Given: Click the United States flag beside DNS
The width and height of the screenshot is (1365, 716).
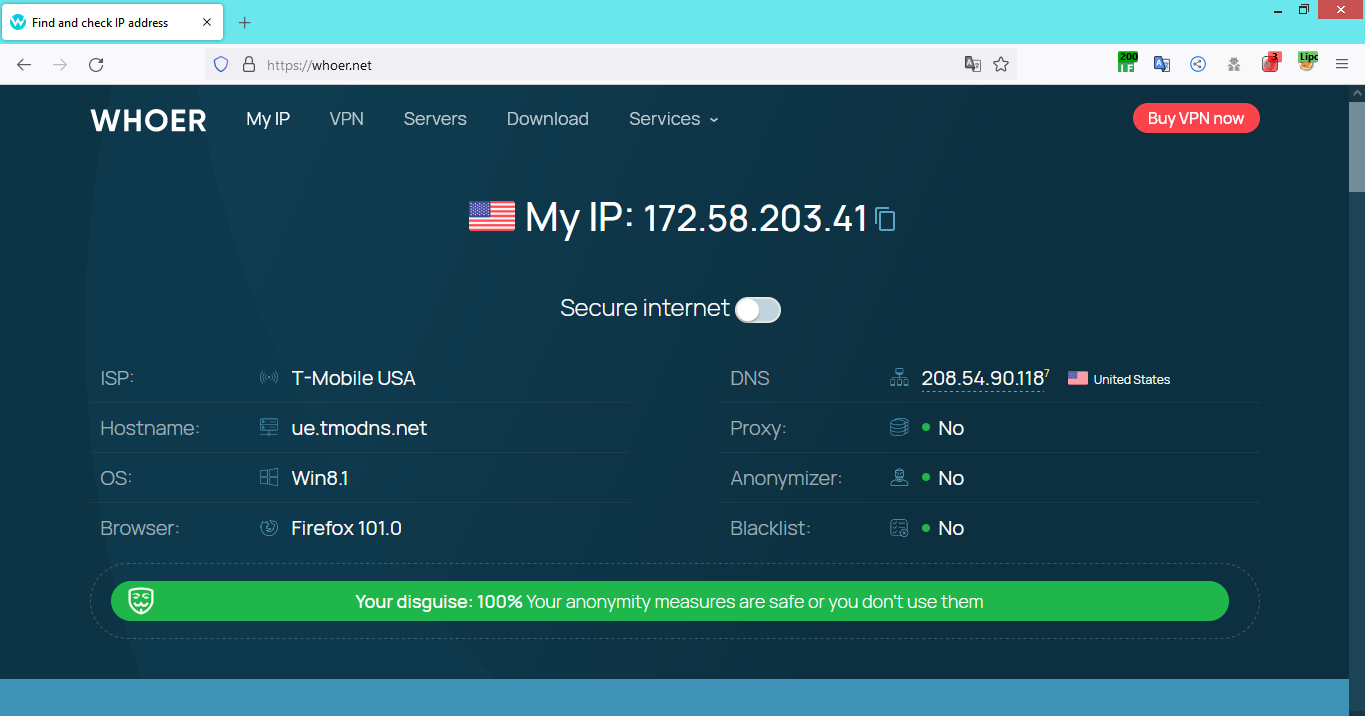Looking at the screenshot, I should point(1078,378).
